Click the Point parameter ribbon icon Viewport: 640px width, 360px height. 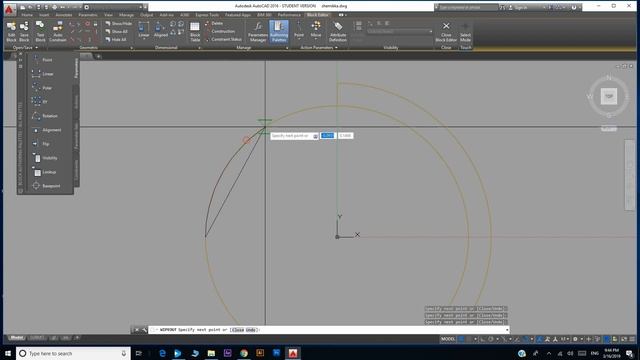pos(299,30)
